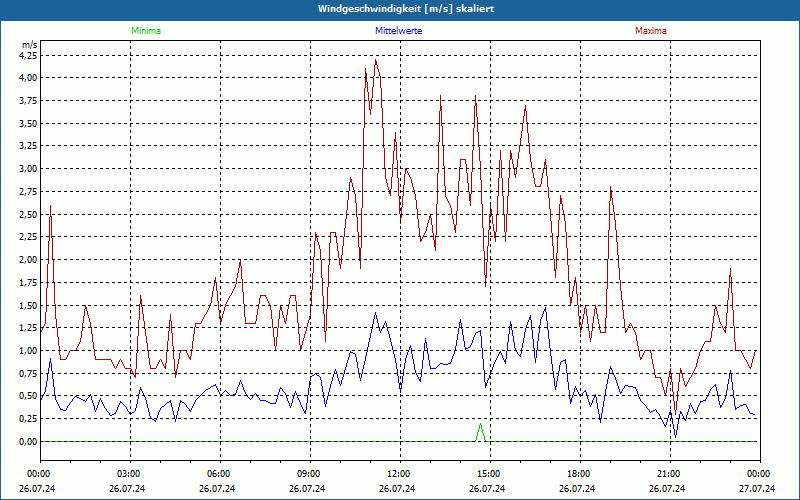Click the 1,25 y-axis value

[28, 328]
